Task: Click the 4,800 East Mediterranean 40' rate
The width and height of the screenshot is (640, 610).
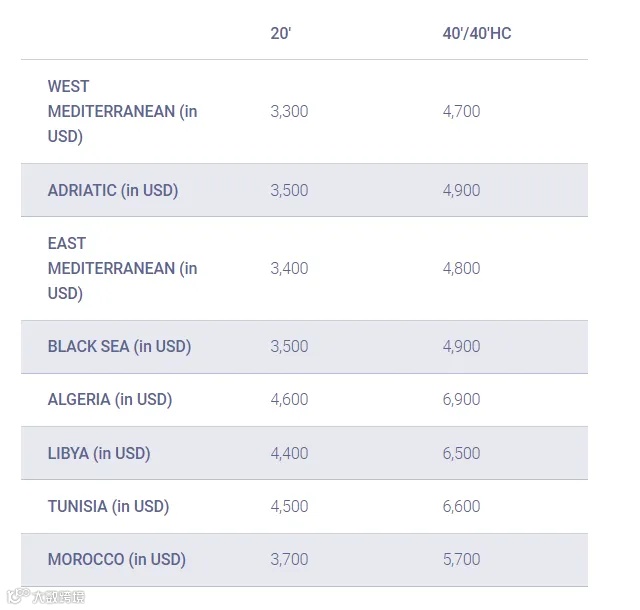Action: click(x=461, y=268)
